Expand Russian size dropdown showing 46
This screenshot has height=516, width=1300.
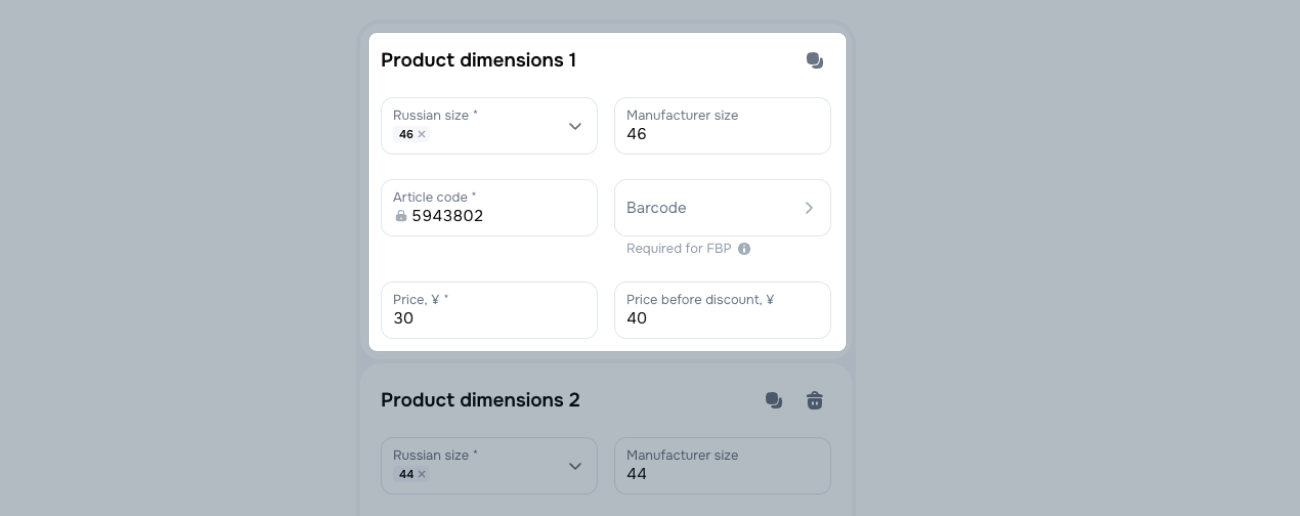tap(575, 126)
